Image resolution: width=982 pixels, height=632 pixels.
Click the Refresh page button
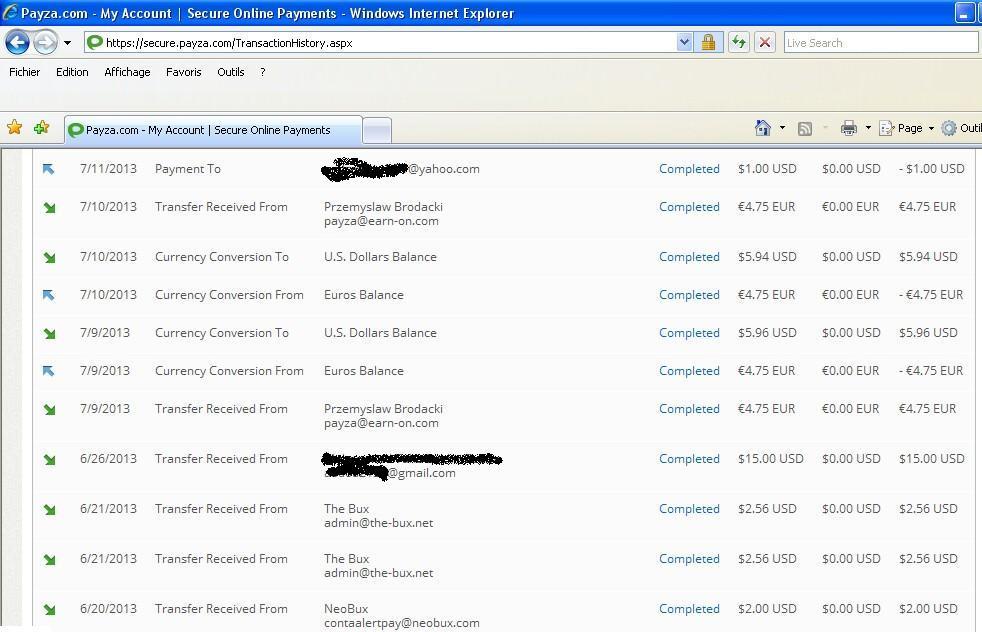click(x=739, y=43)
